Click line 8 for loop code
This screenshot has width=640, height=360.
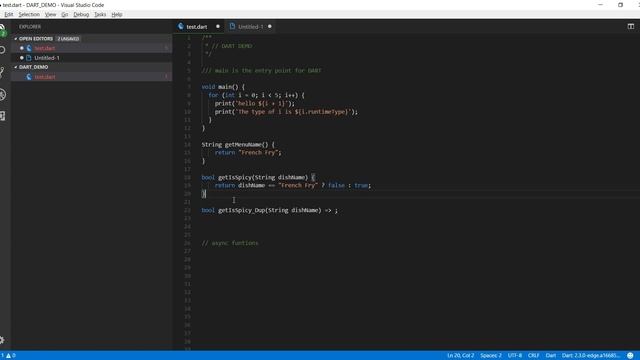tap(256, 95)
